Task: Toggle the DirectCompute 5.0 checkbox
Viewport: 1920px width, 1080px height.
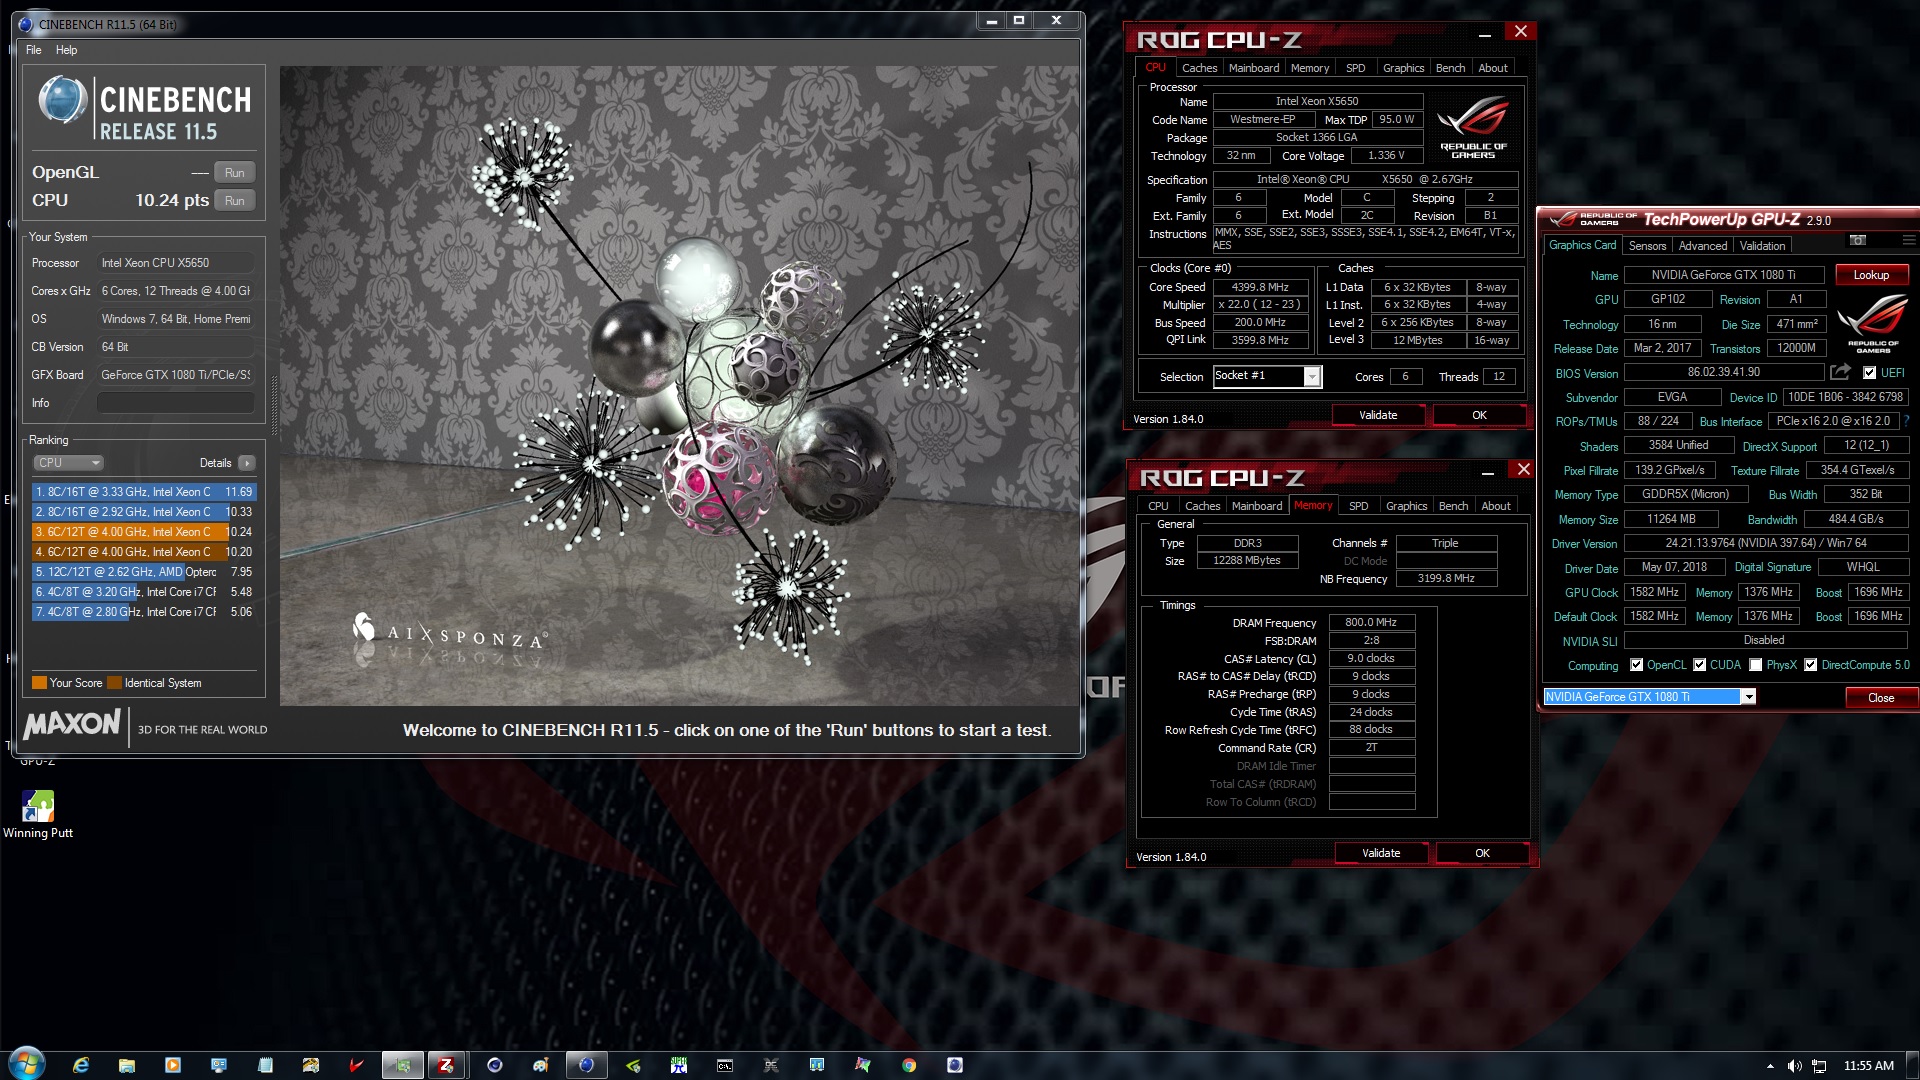Action: point(1810,665)
